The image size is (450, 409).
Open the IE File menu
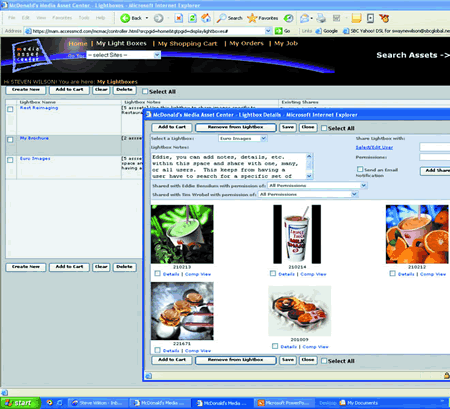pos(12,18)
